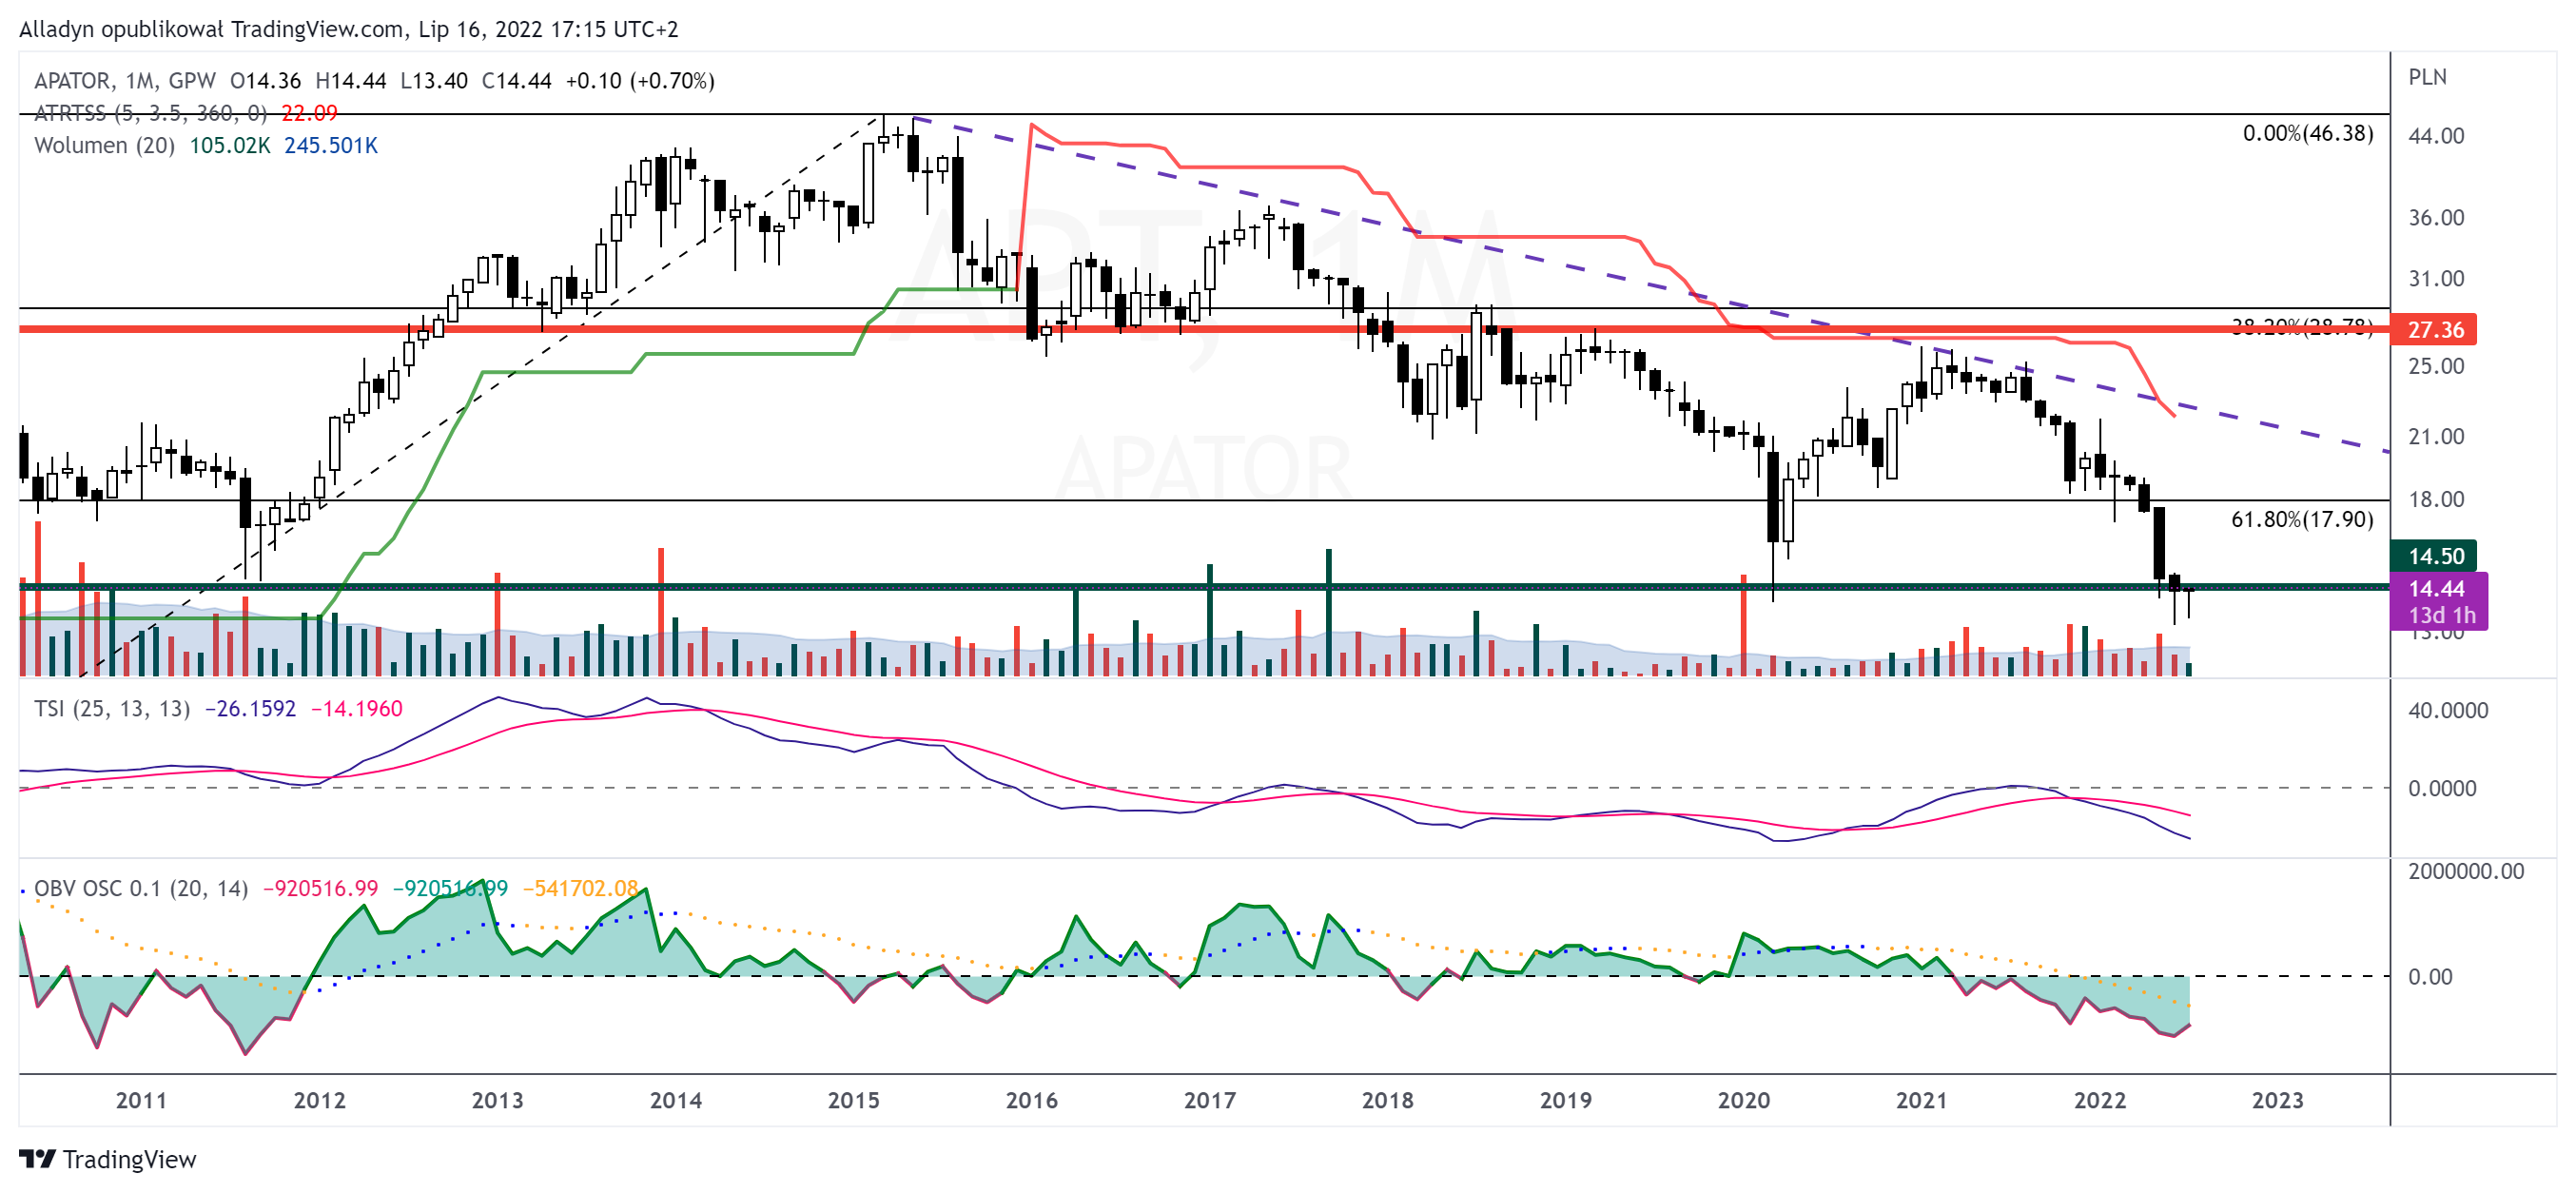Click the 40.0000 TSI scale value
2576x1193 pixels.
click(2448, 710)
